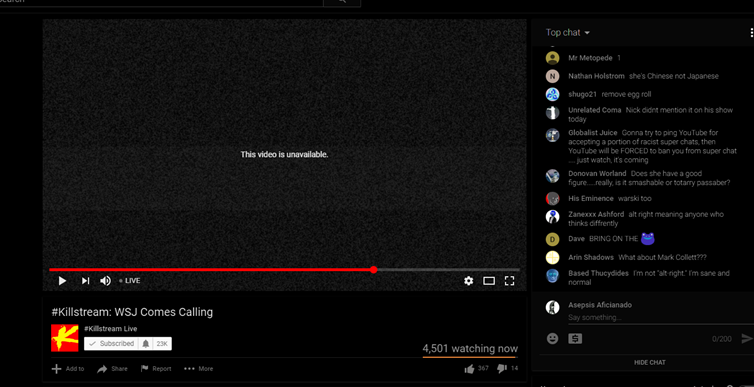Image resolution: width=754 pixels, height=387 pixels.
Task: Open Zanexxx Ashford's avatar
Action: pyautogui.click(x=553, y=217)
